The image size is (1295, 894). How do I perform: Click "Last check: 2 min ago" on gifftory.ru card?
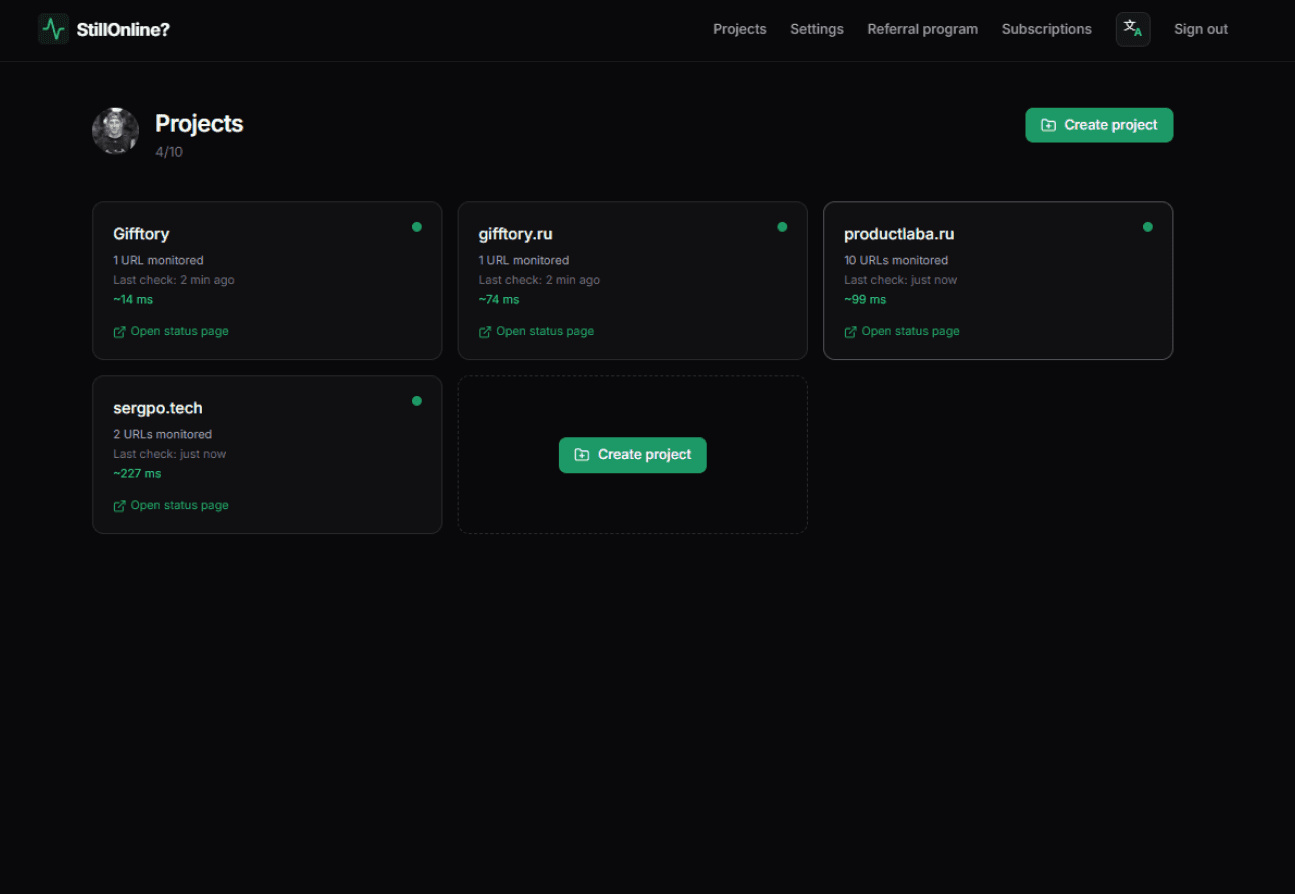pos(539,280)
